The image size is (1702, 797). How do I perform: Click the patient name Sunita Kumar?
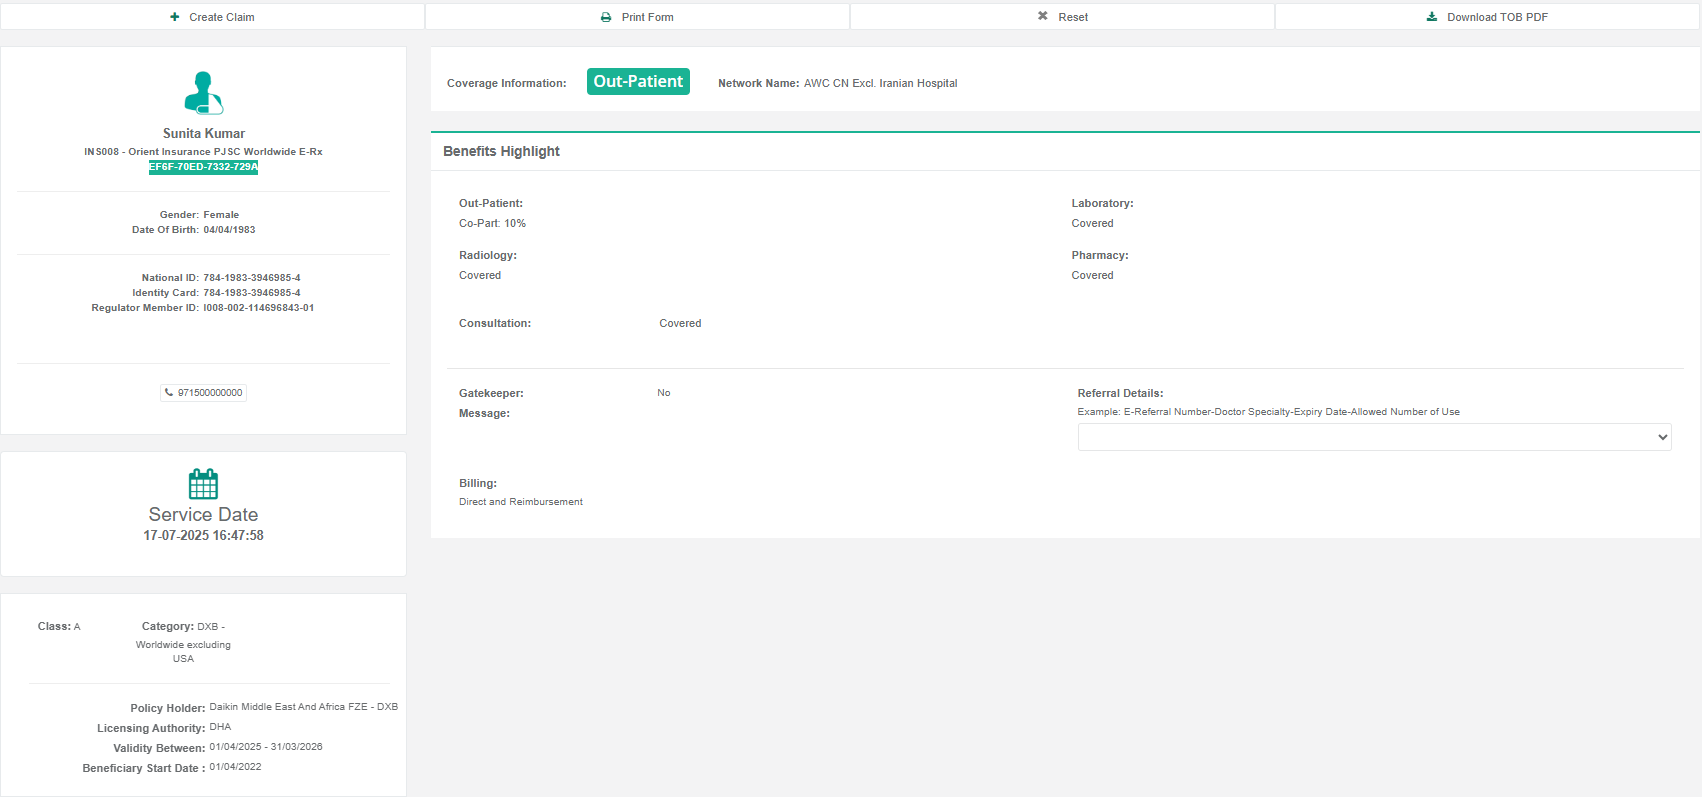[x=203, y=133]
